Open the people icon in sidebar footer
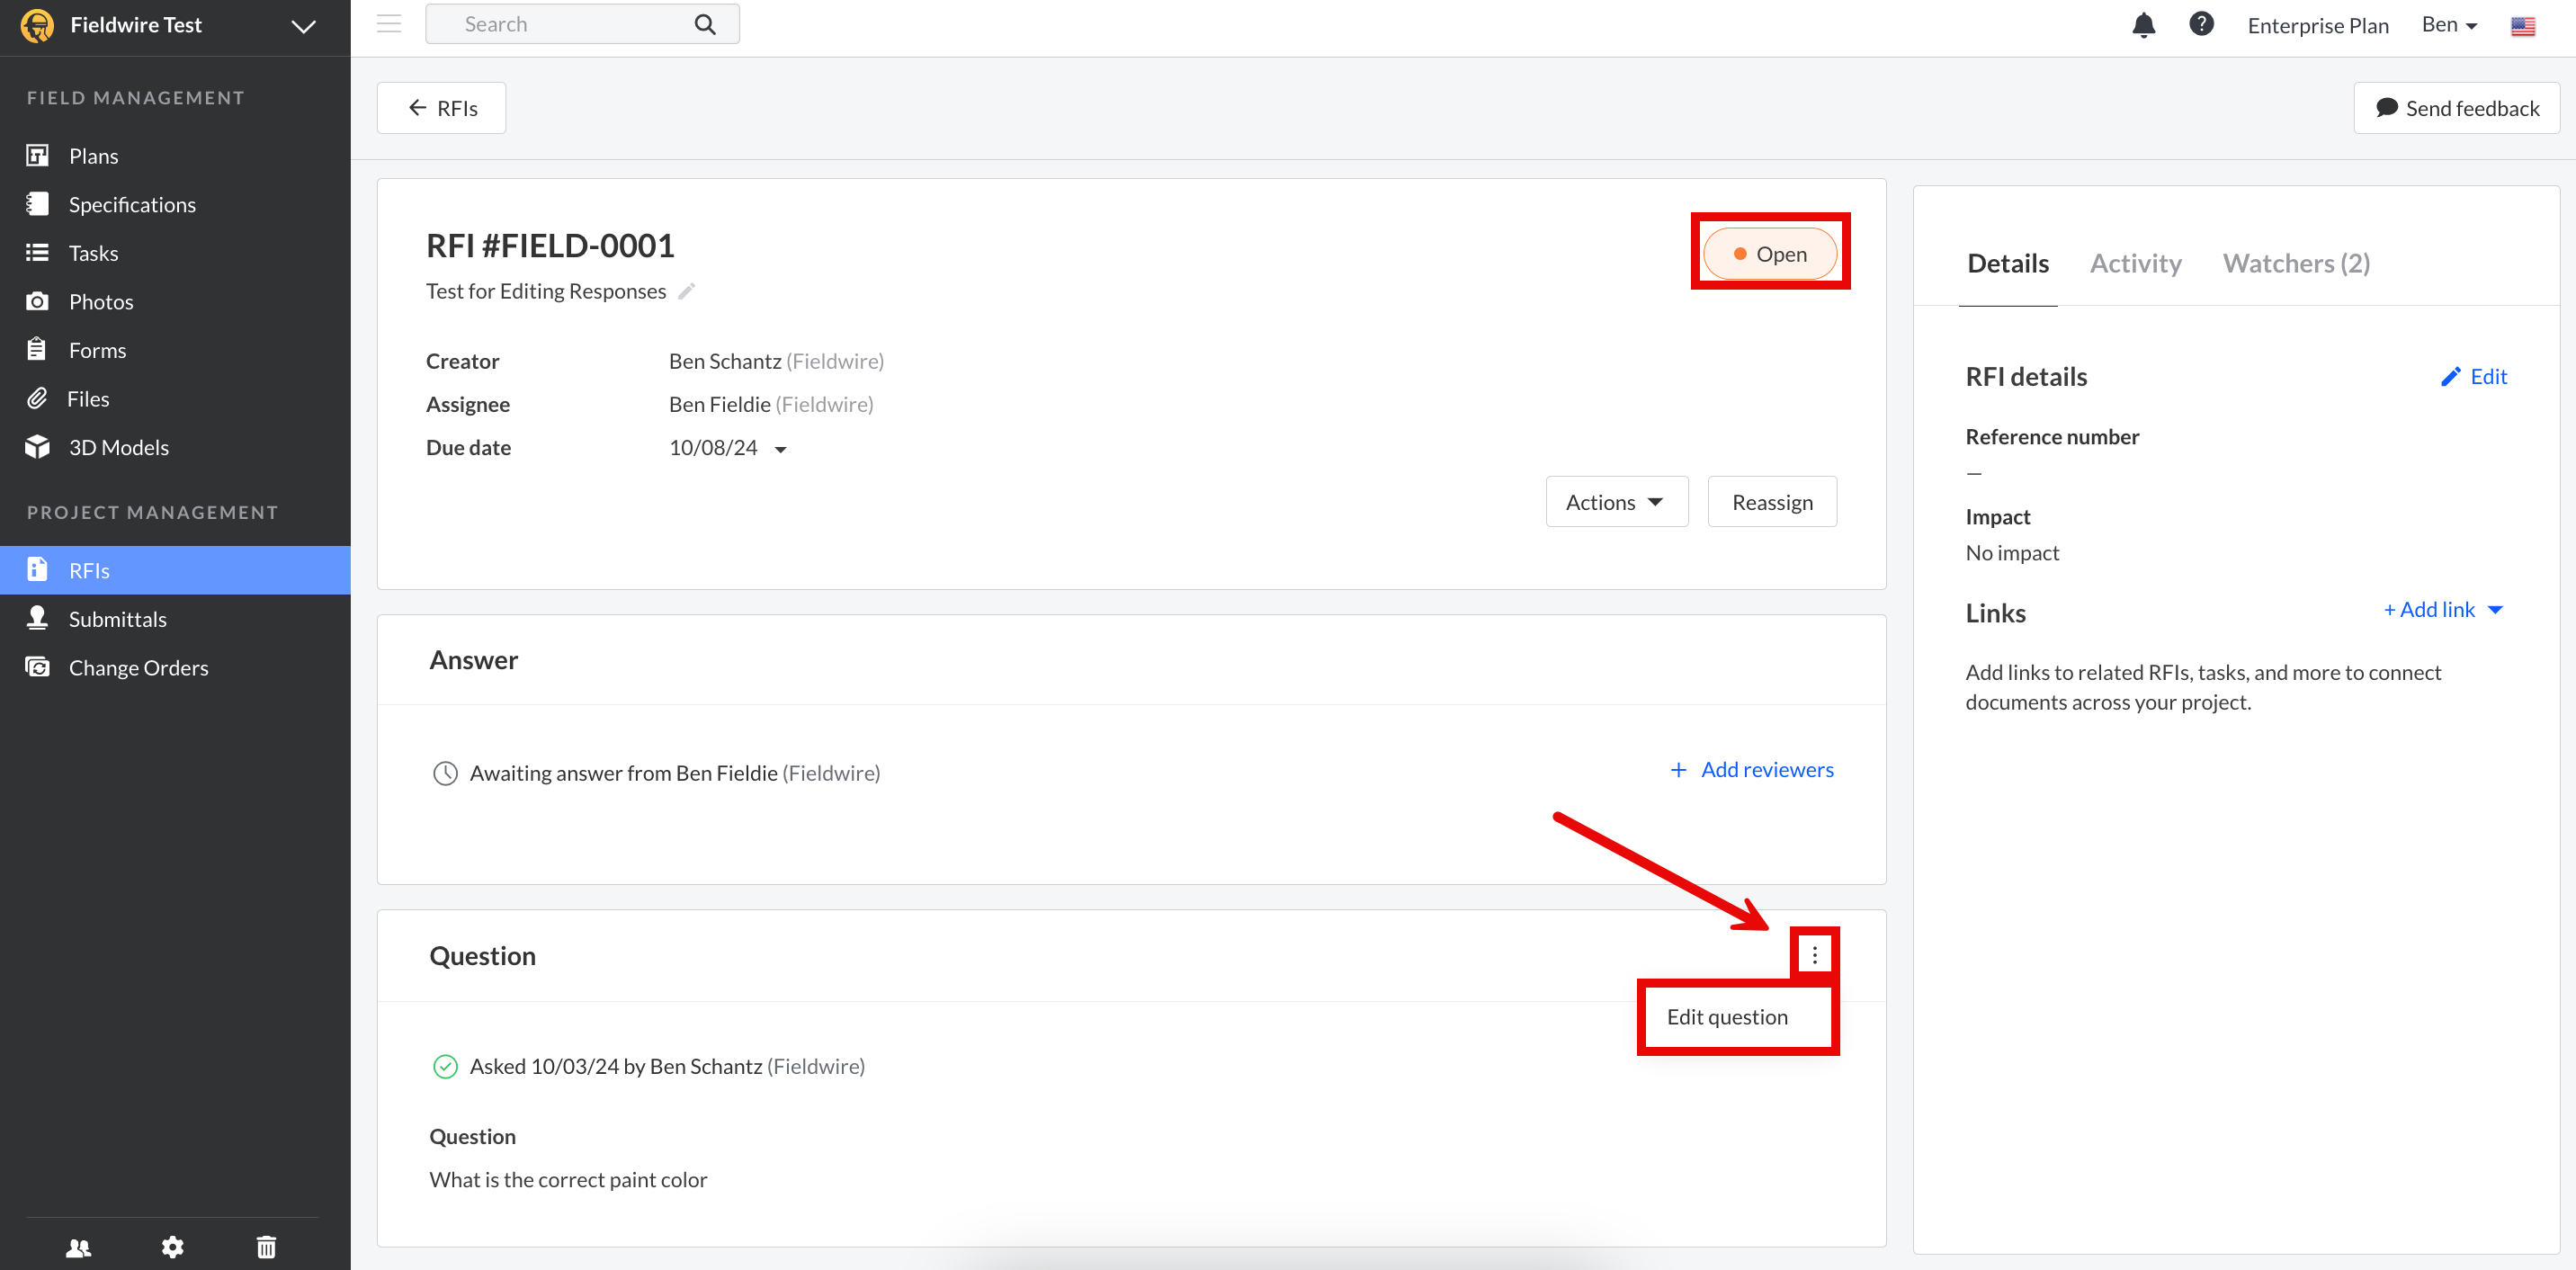Viewport: 2576px width, 1270px height. coord(78,1246)
